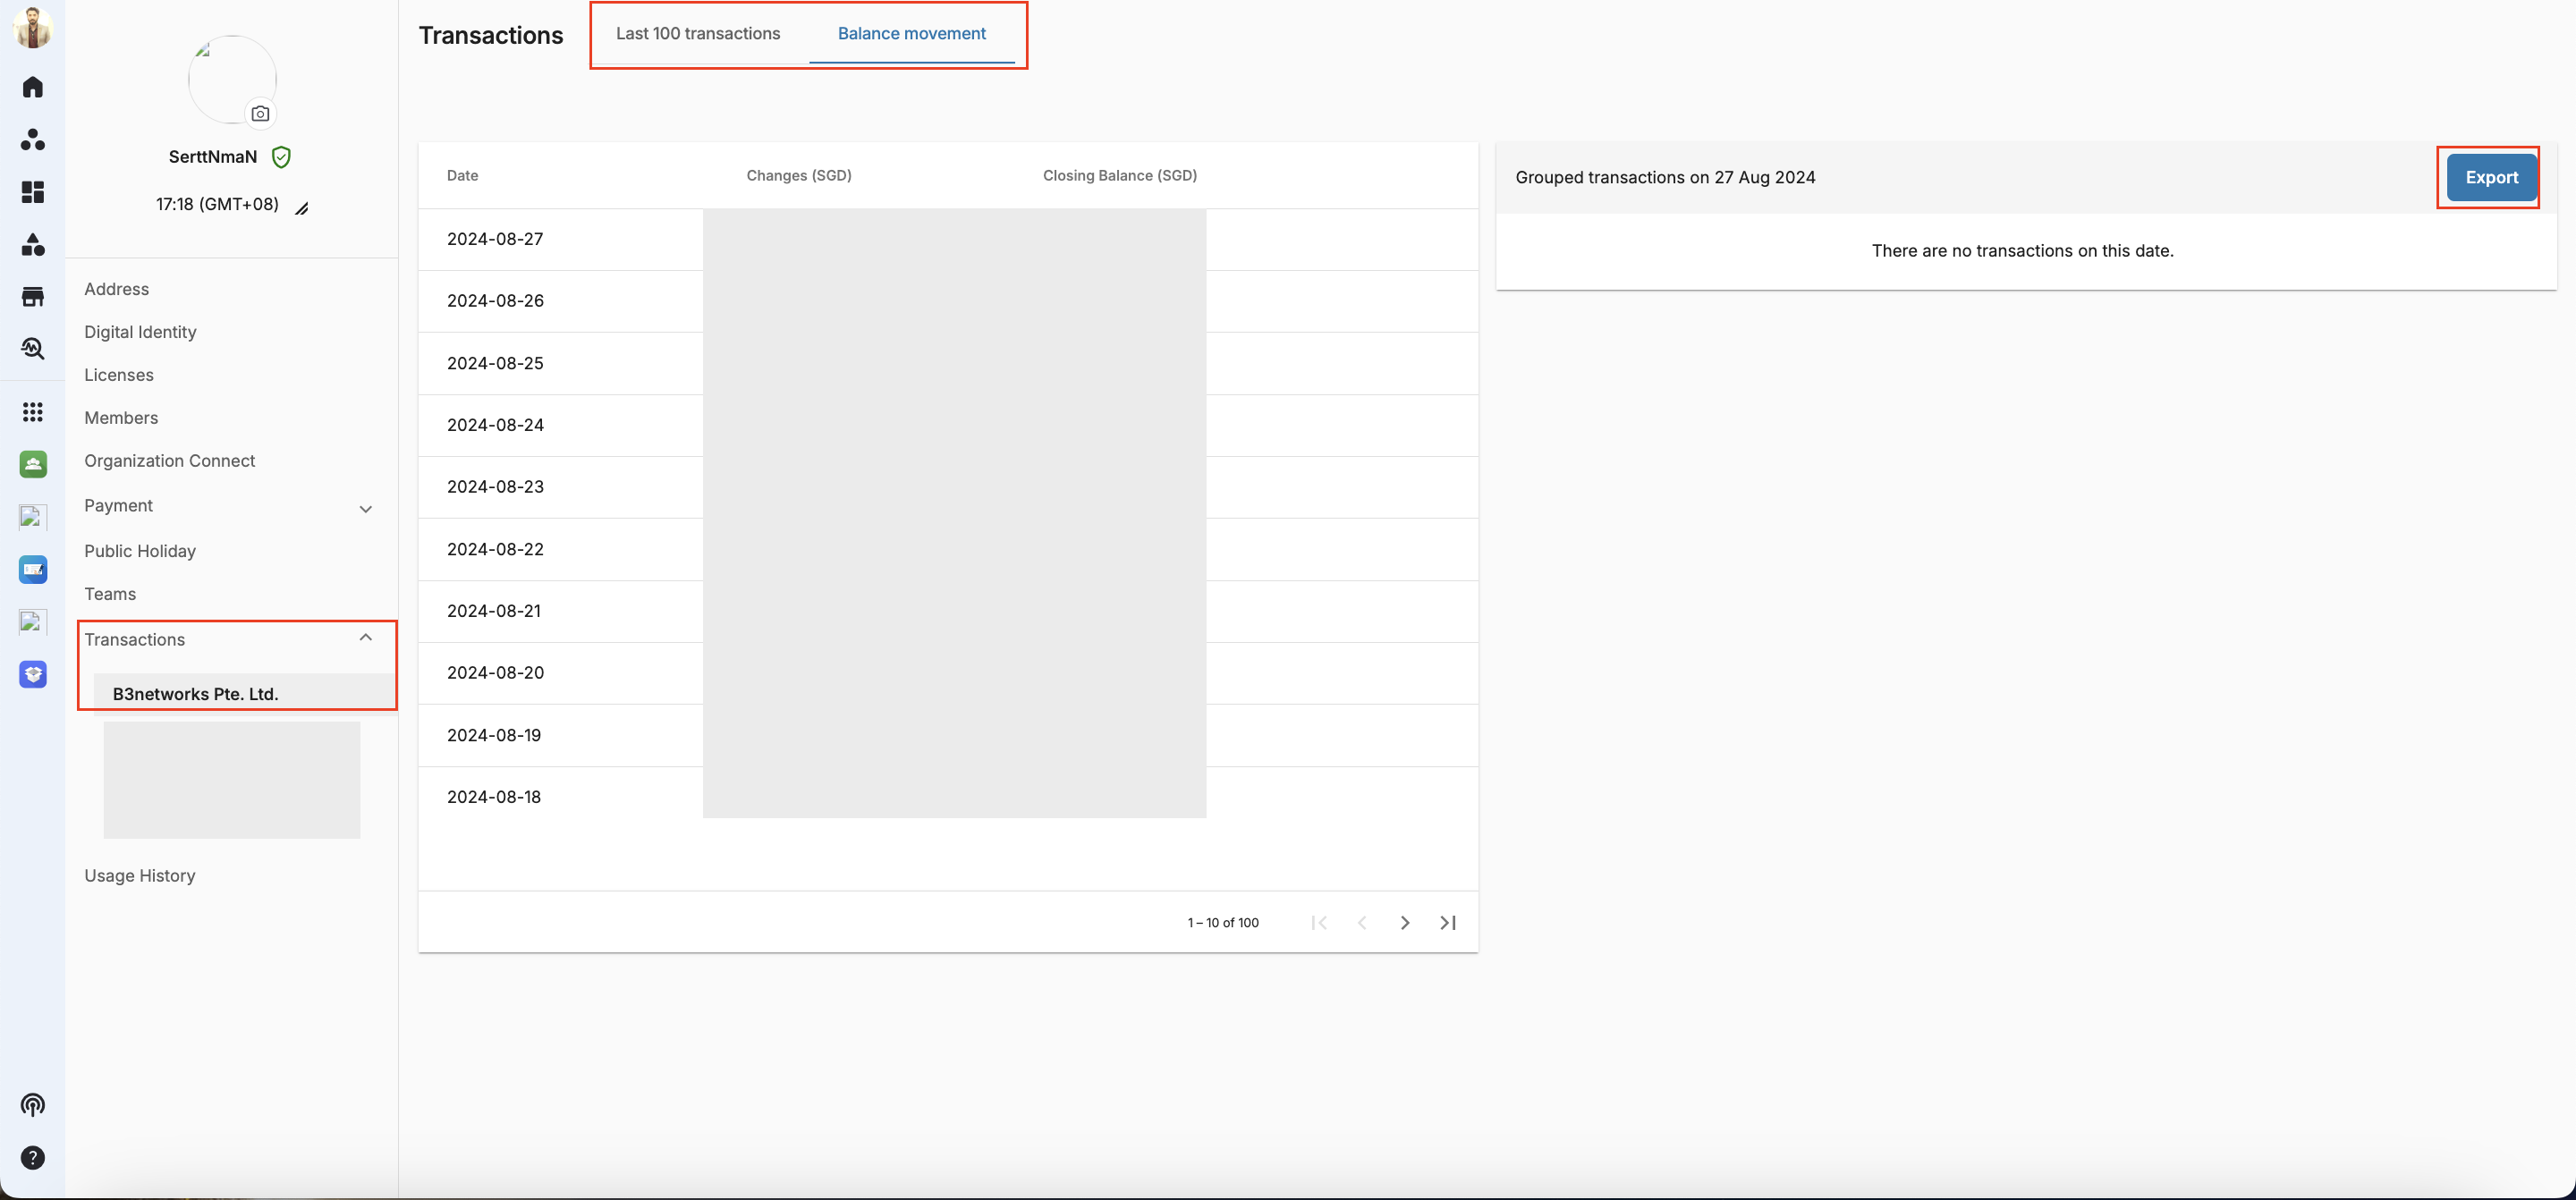Click the green verified shield beside SerttNmaN

282,157
